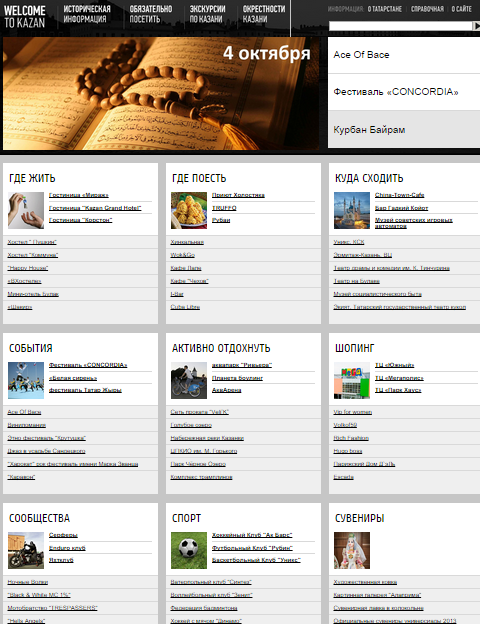
Task: Select the Курбан Байрам event tab
Action: coord(404,129)
